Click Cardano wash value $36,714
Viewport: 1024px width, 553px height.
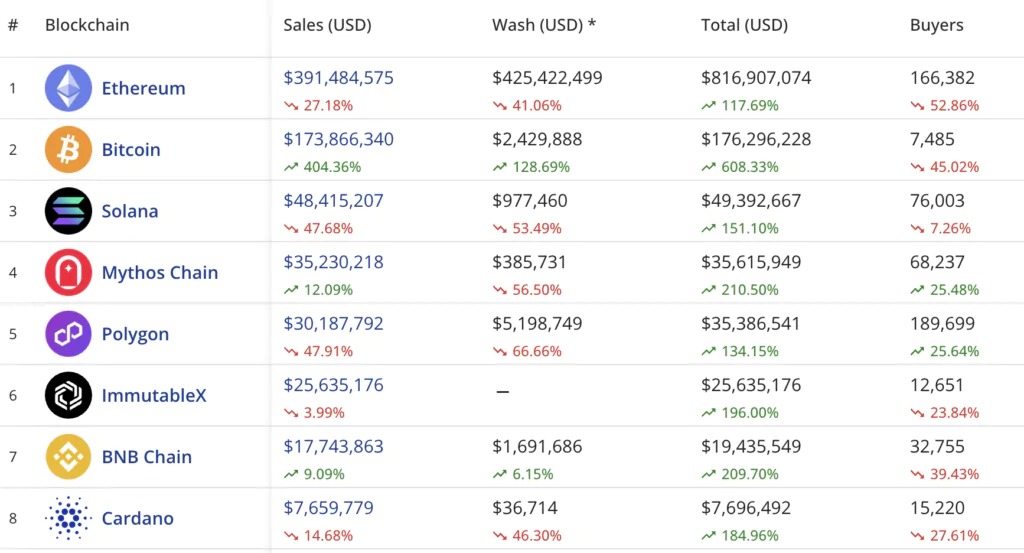(525, 507)
